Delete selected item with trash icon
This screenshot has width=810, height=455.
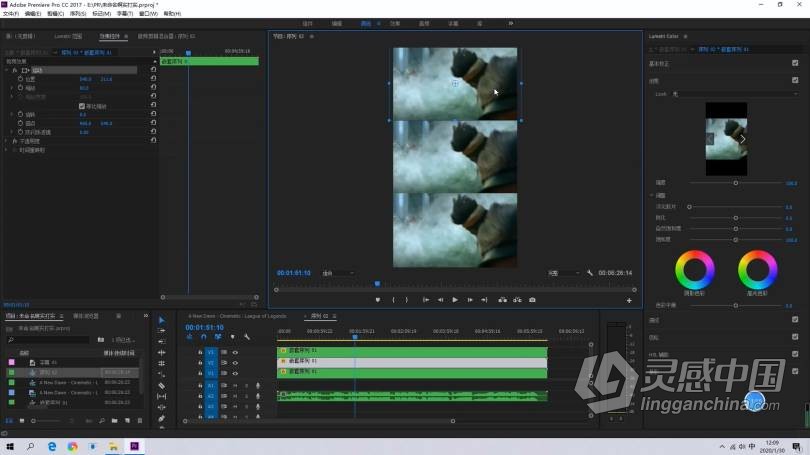(140, 421)
